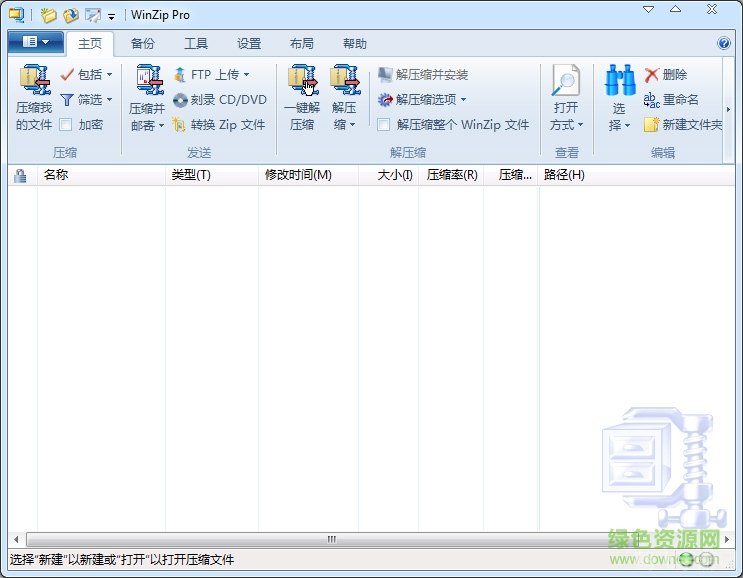This screenshot has height=578, width=743.
Task: Sort by the 类型(T) column header
Action: pos(212,175)
